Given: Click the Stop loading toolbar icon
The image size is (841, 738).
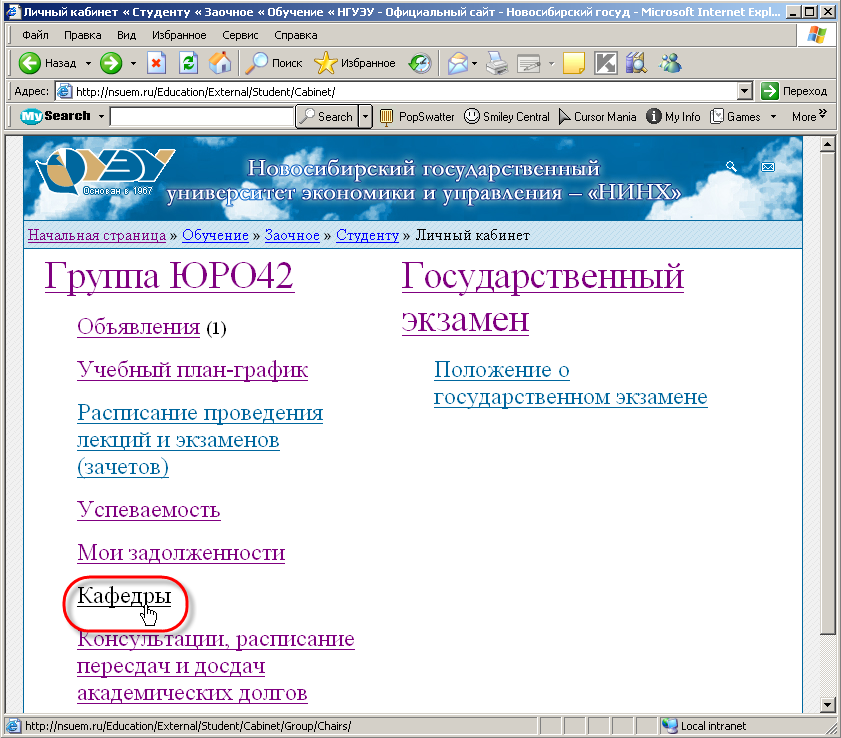Looking at the screenshot, I should [156, 63].
